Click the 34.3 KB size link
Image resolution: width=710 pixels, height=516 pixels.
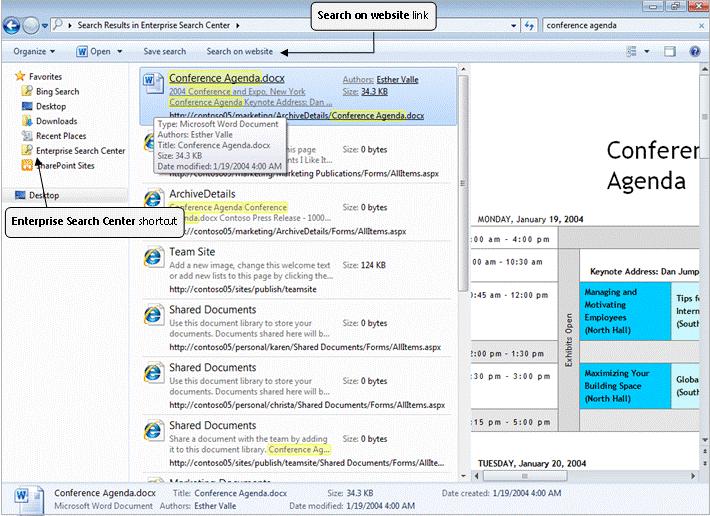point(374,91)
